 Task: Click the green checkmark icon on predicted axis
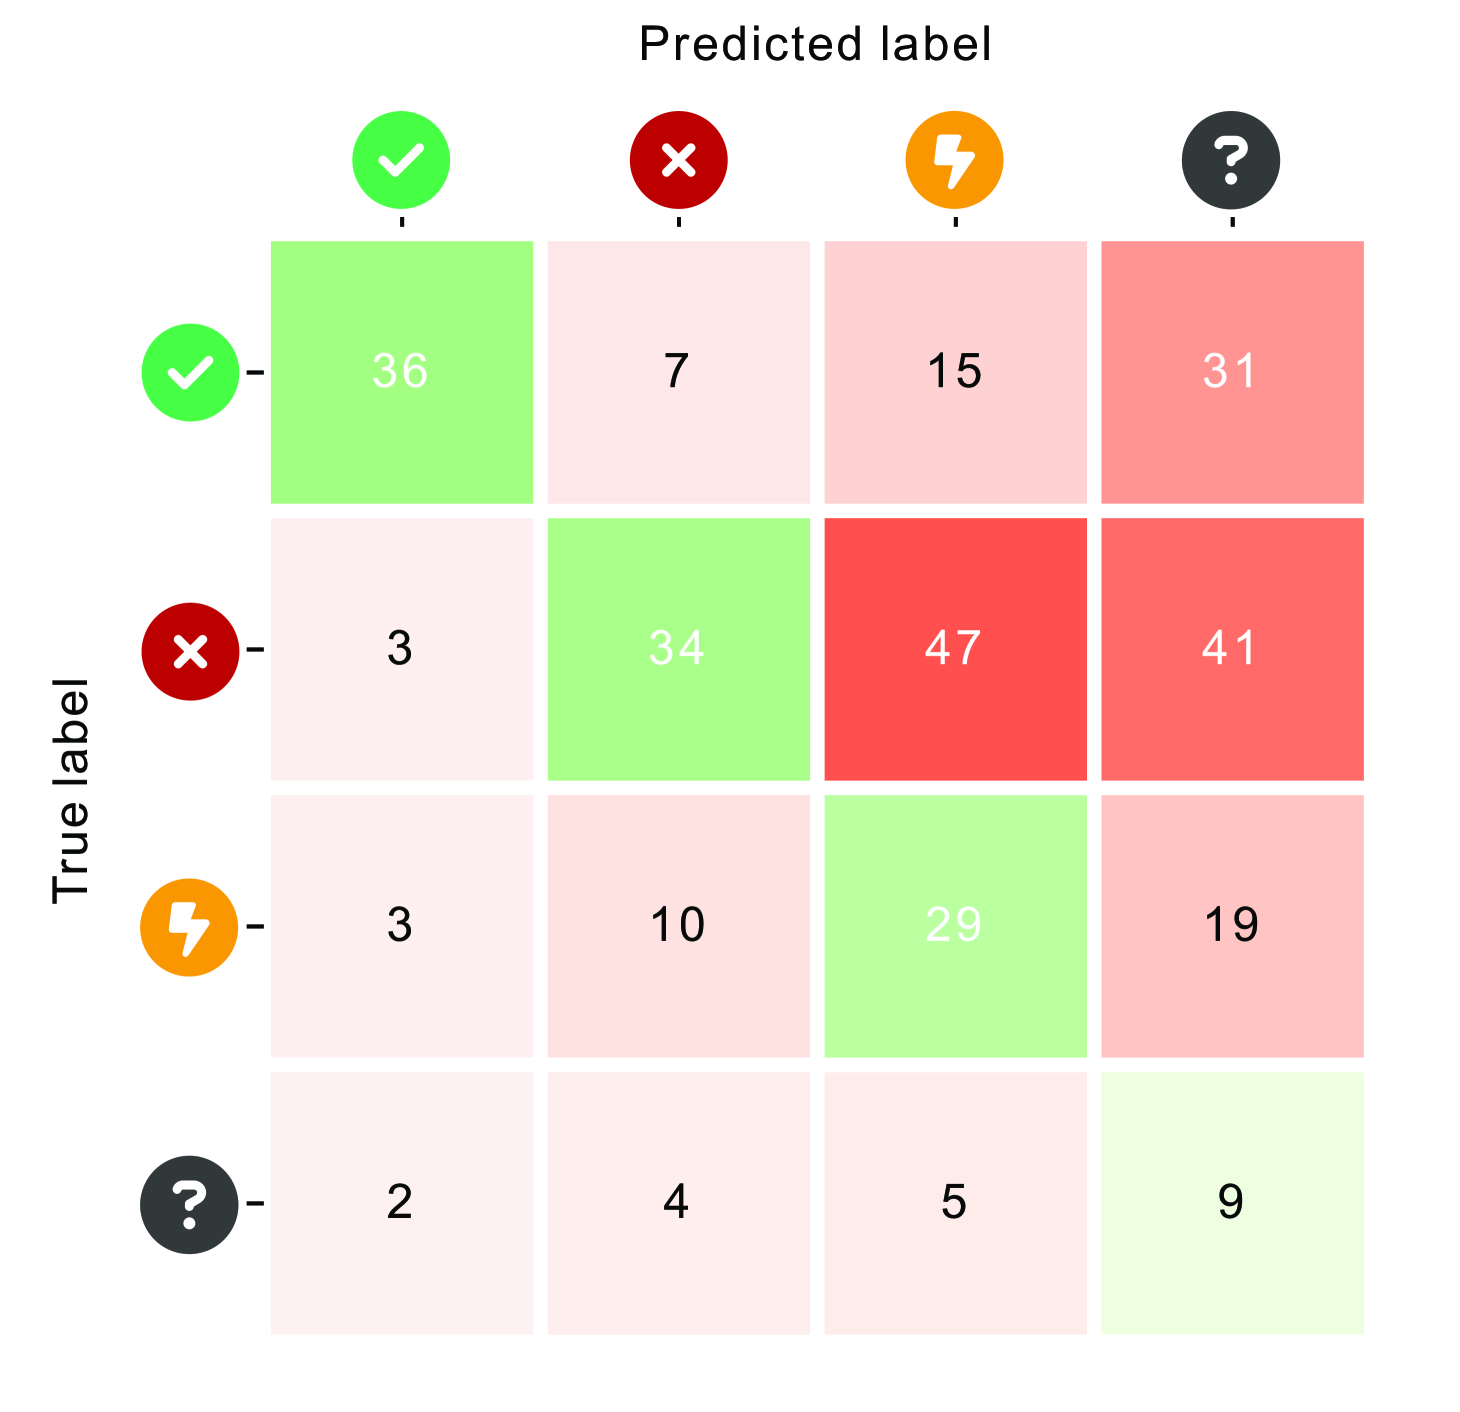401,160
